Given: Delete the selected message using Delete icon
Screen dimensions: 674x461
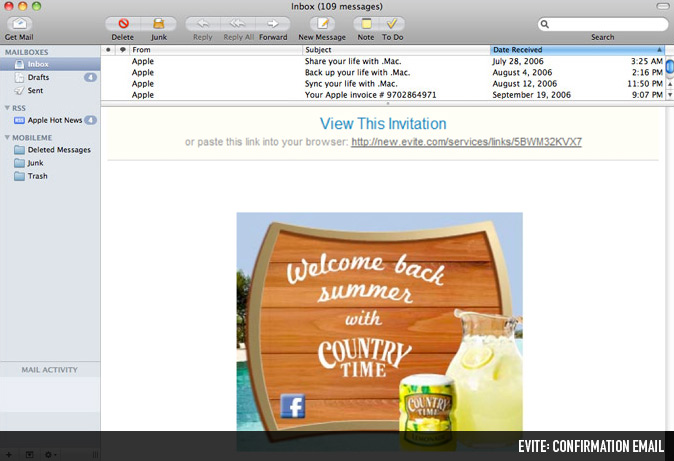Looking at the screenshot, I should (x=123, y=23).
